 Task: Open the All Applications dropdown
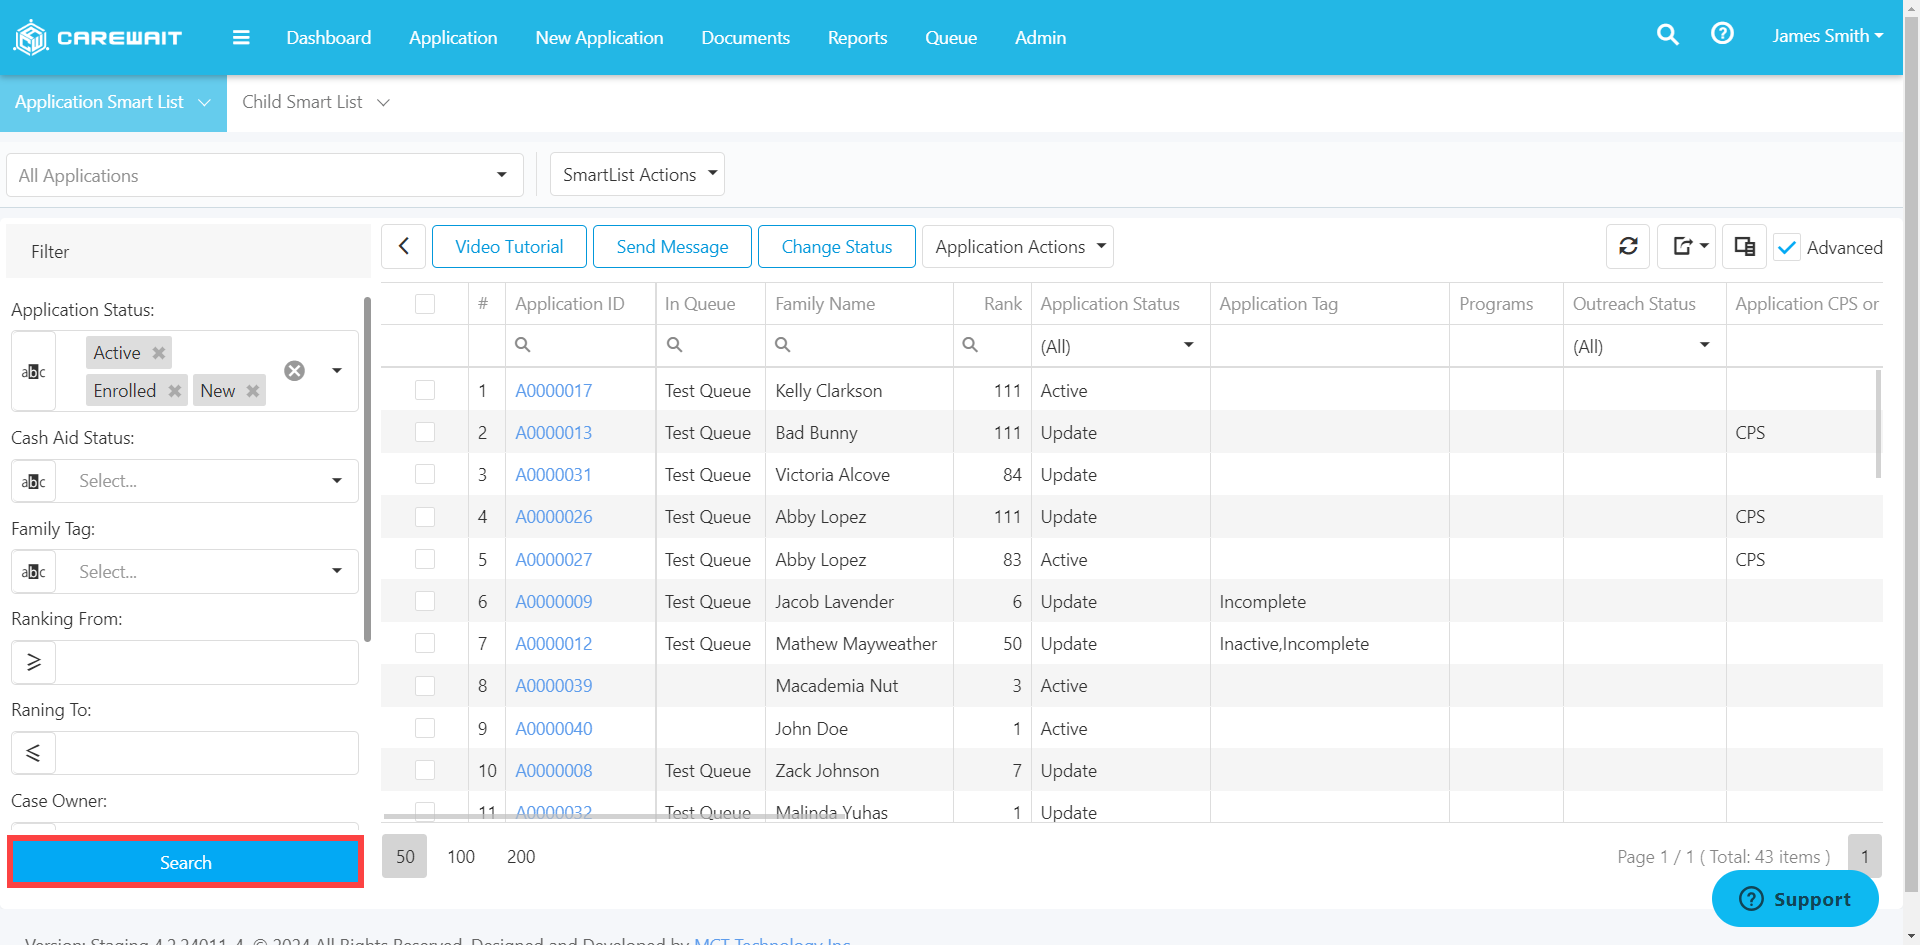pyautogui.click(x=265, y=175)
